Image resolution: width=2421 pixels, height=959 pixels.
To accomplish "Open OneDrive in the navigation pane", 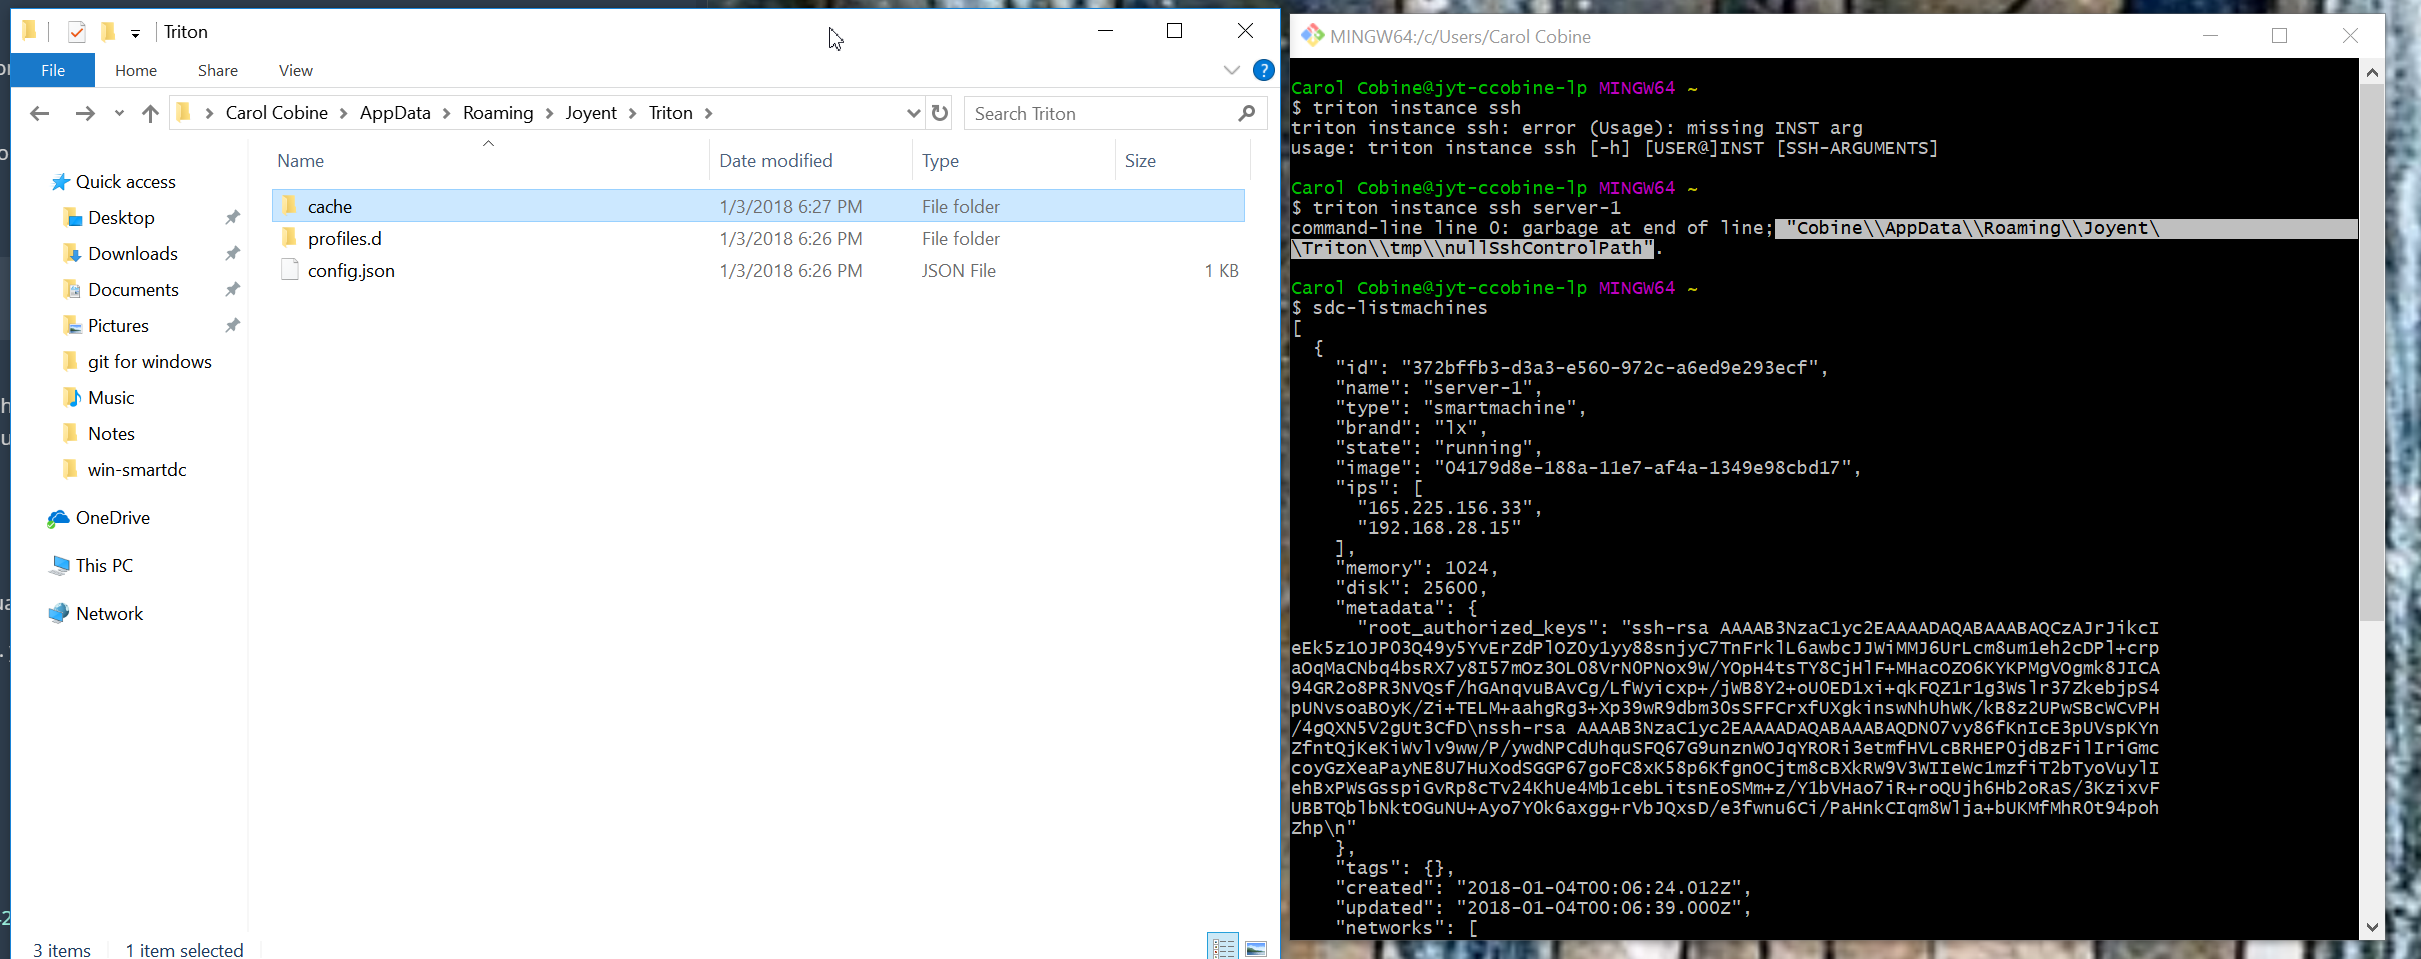I will 113,518.
